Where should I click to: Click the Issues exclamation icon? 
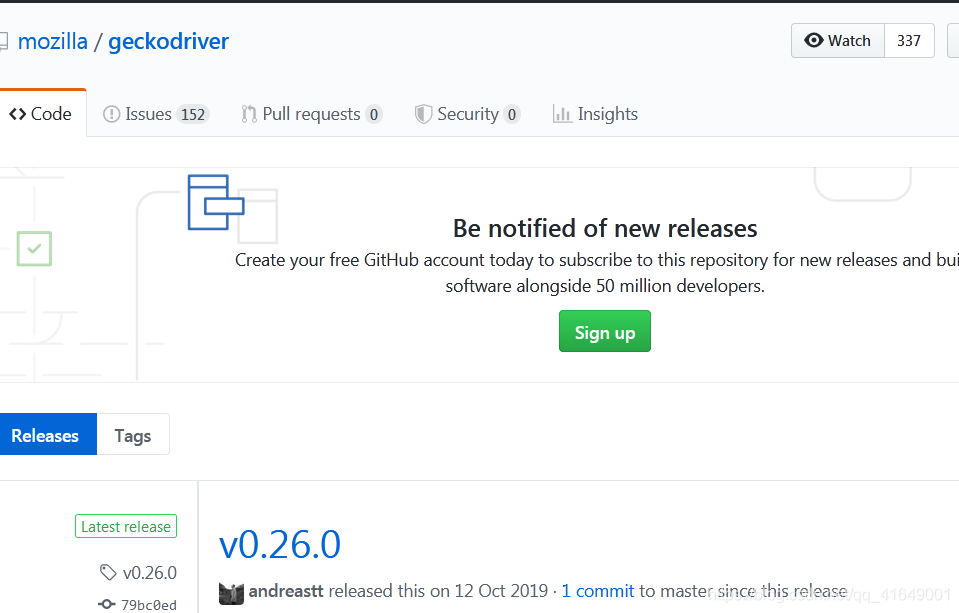tap(111, 114)
